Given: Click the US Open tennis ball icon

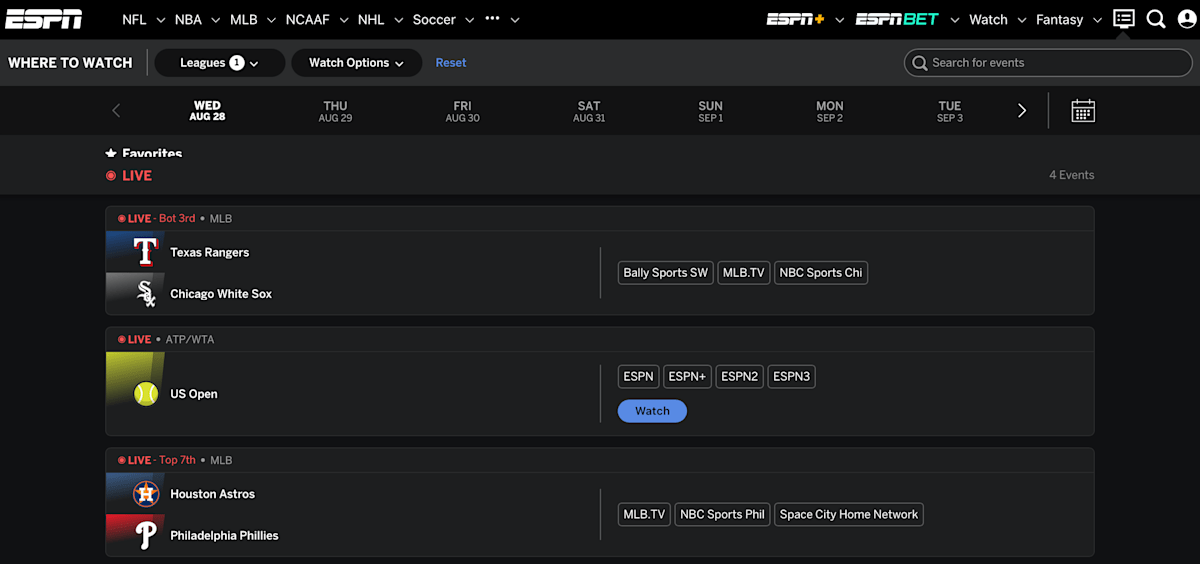Looking at the screenshot, I should pos(146,394).
